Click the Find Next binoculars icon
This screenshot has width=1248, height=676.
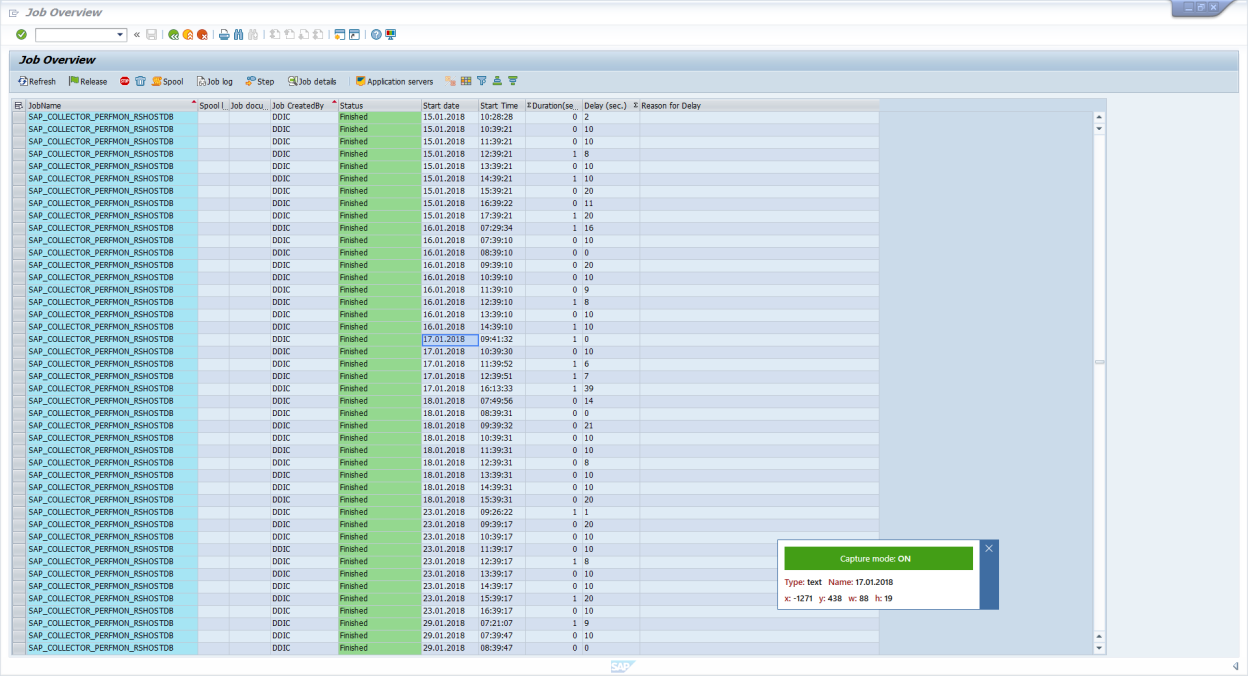[252, 34]
